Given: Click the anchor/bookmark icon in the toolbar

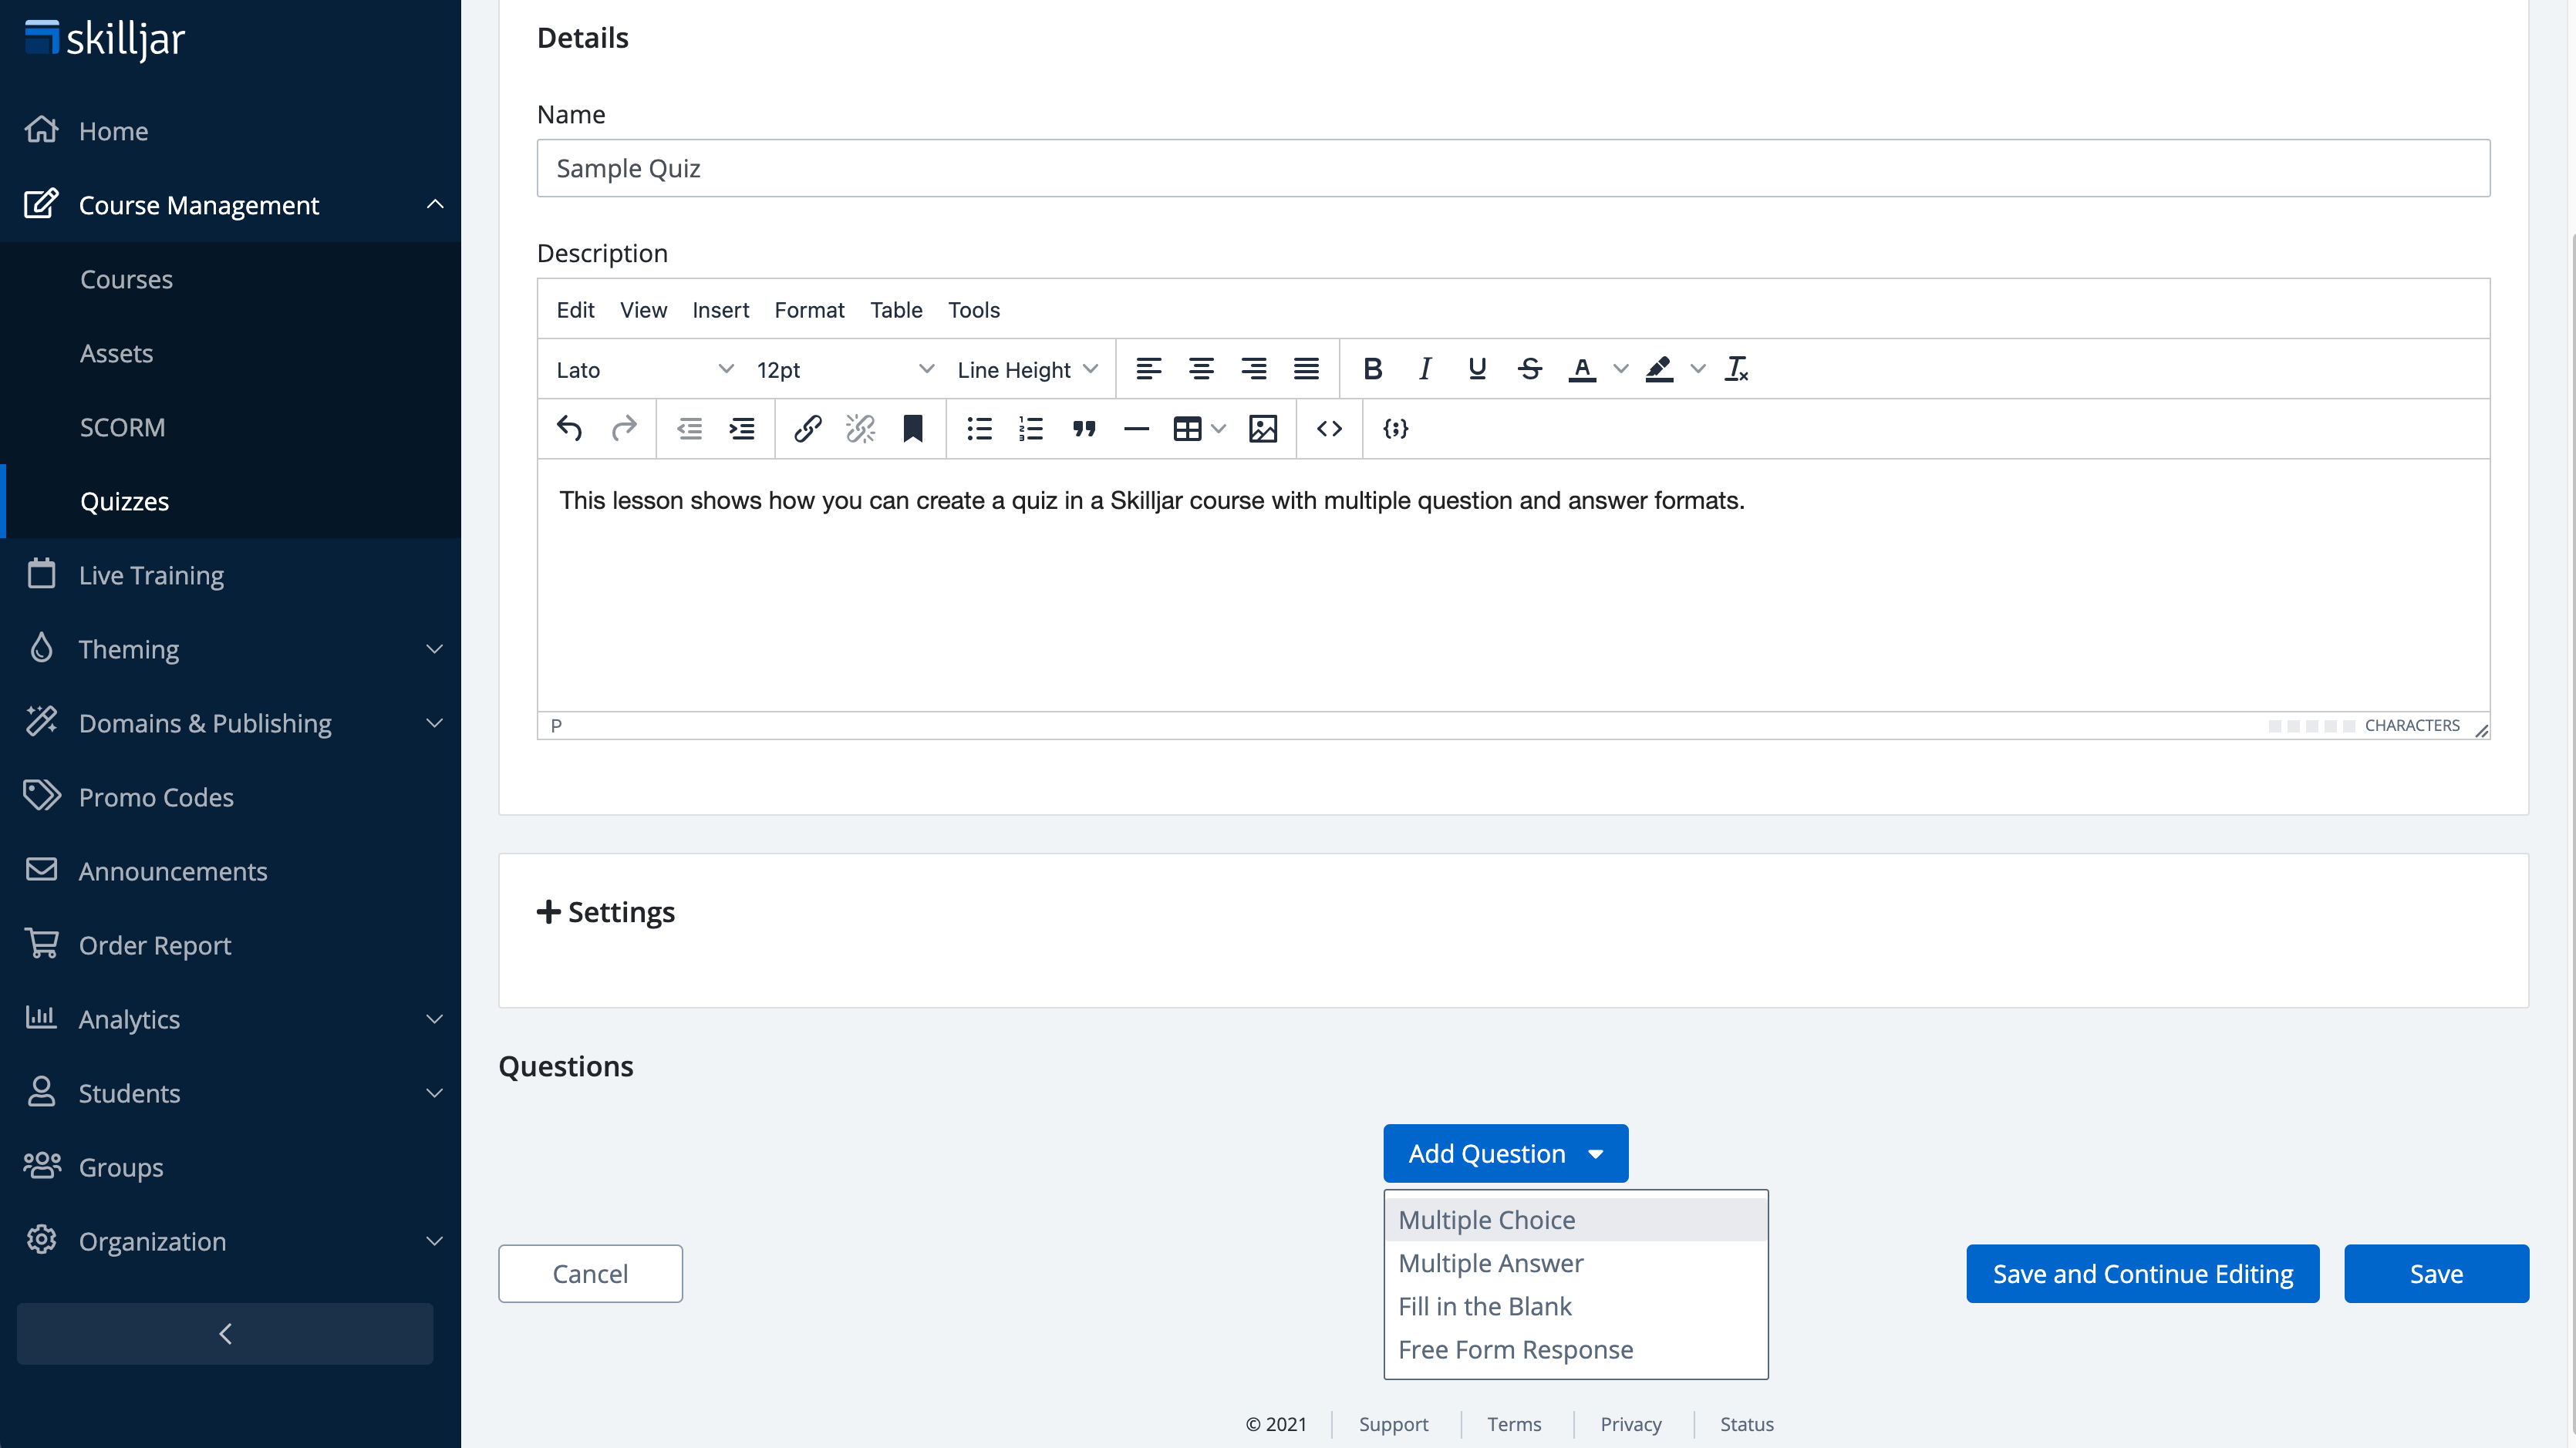Looking at the screenshot, I should pos(913,429).
